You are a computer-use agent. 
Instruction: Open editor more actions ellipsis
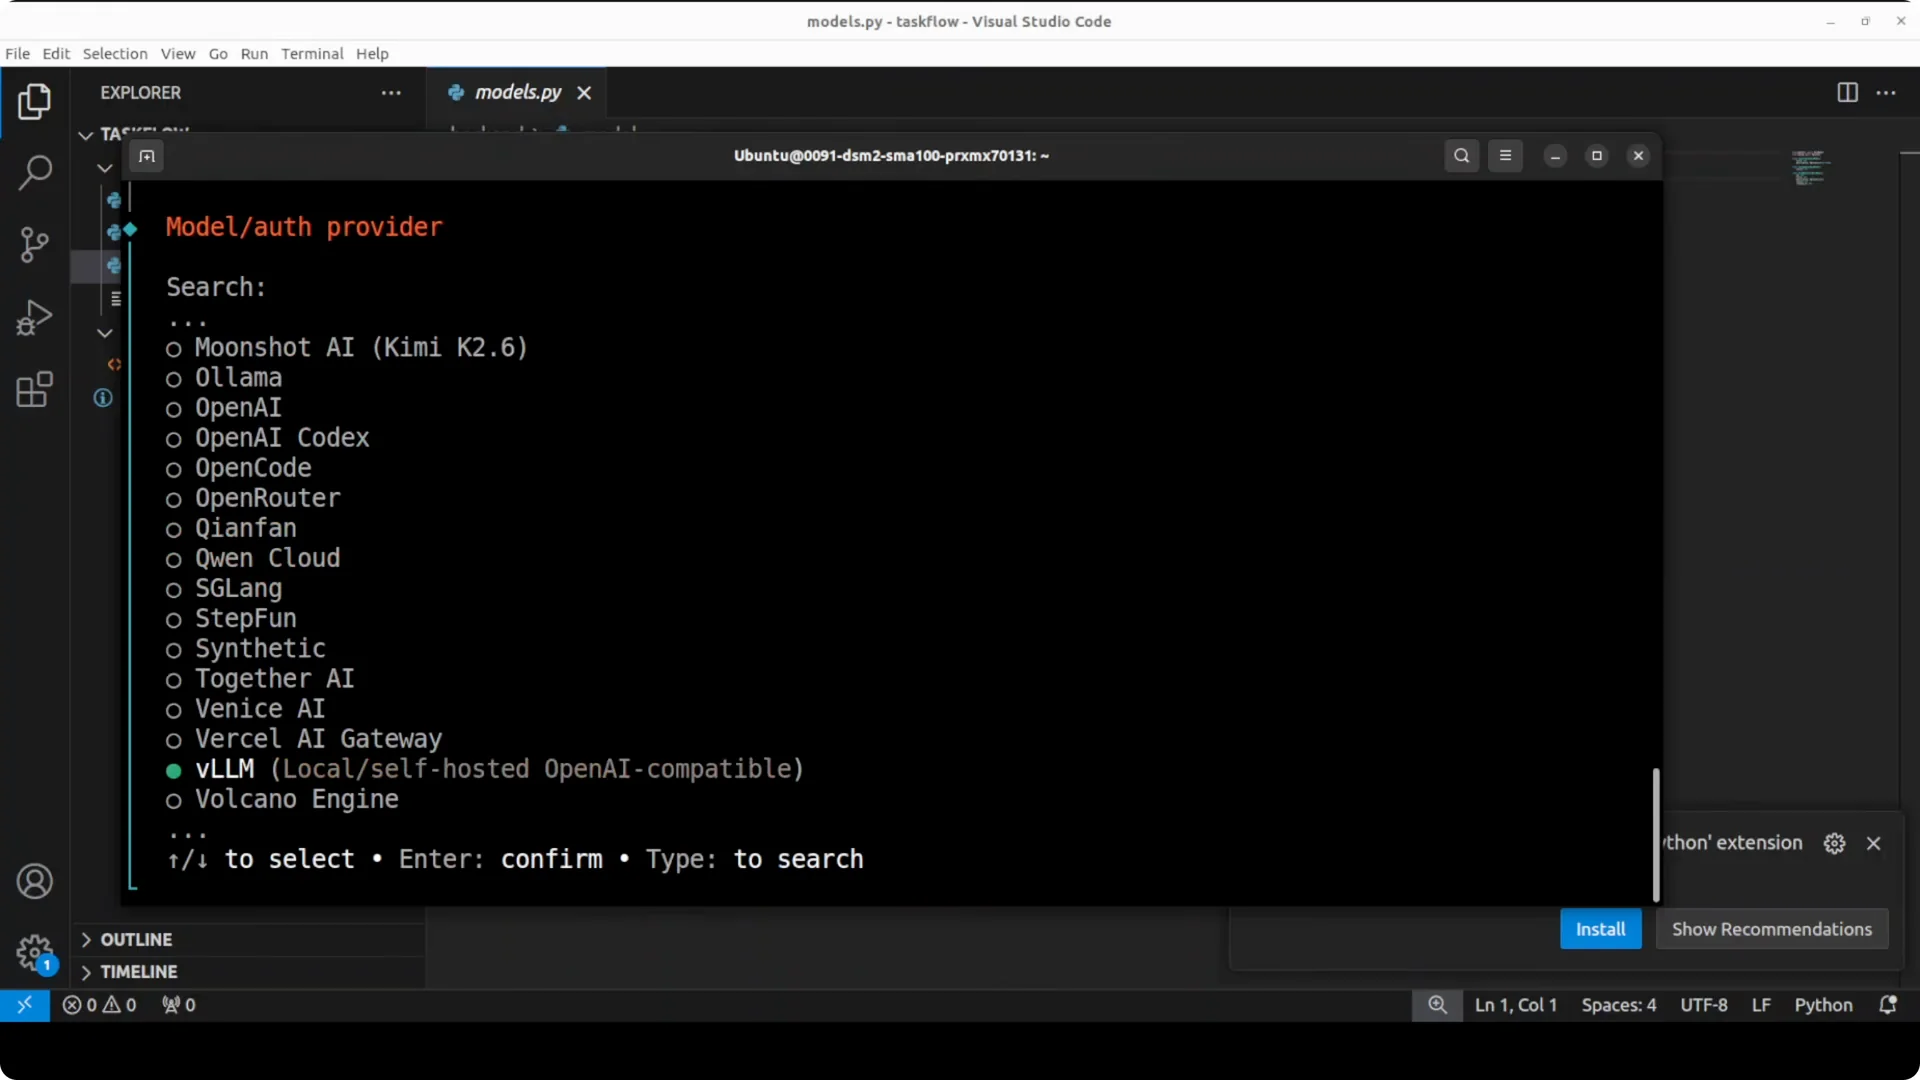(x=1886, y=92)
